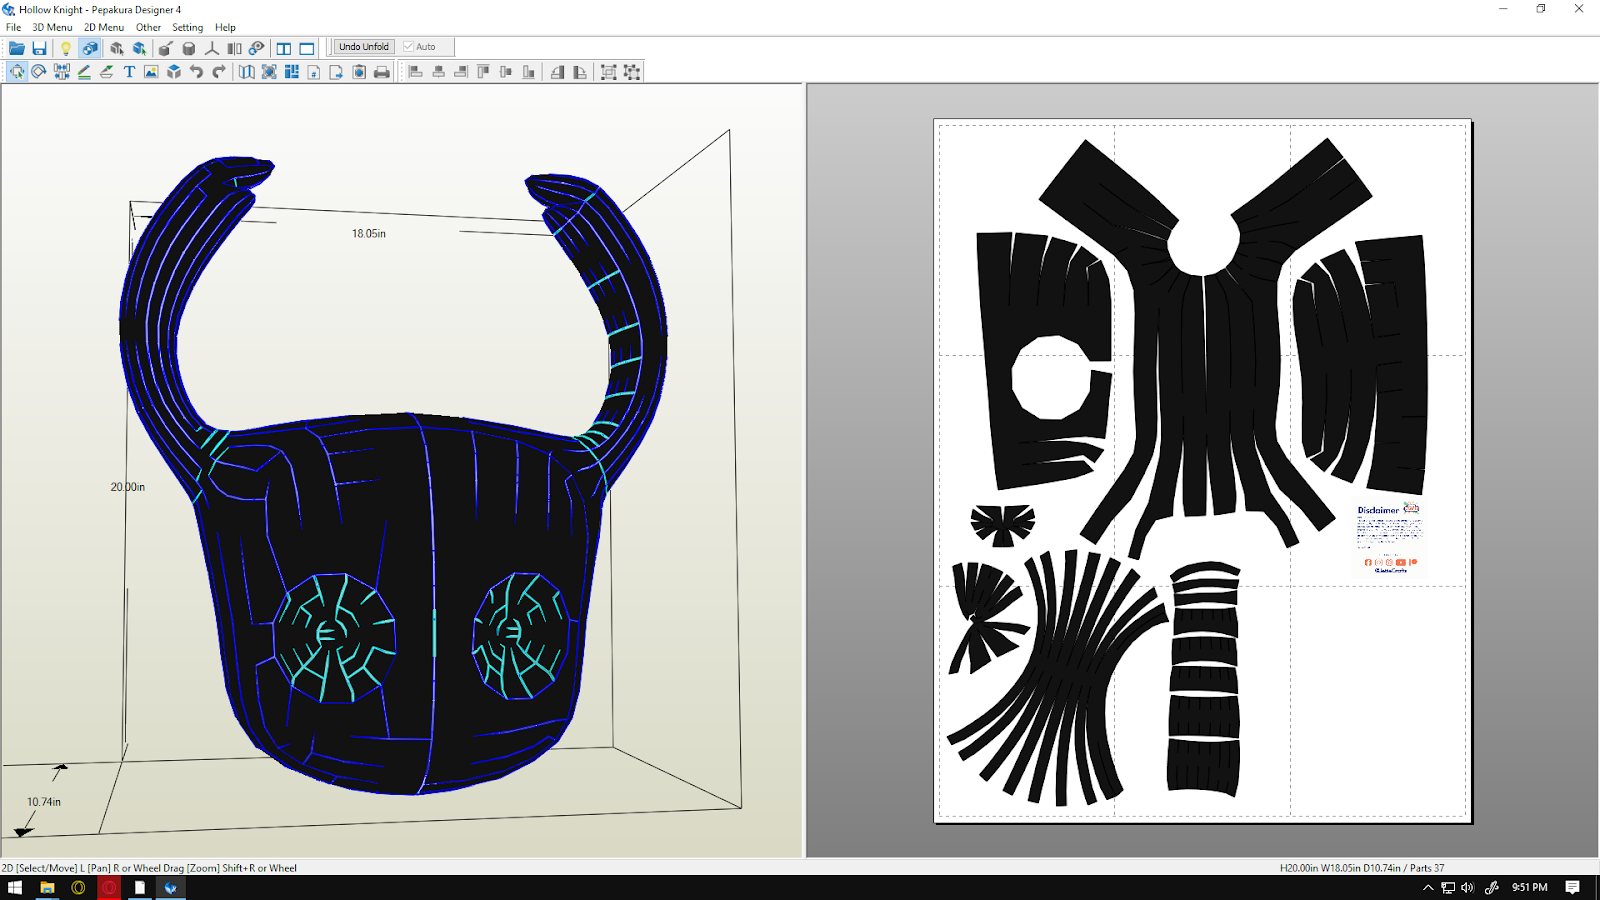Click the 20.00in height dimension label
The image size is (1600, 900).
point(128,487)
